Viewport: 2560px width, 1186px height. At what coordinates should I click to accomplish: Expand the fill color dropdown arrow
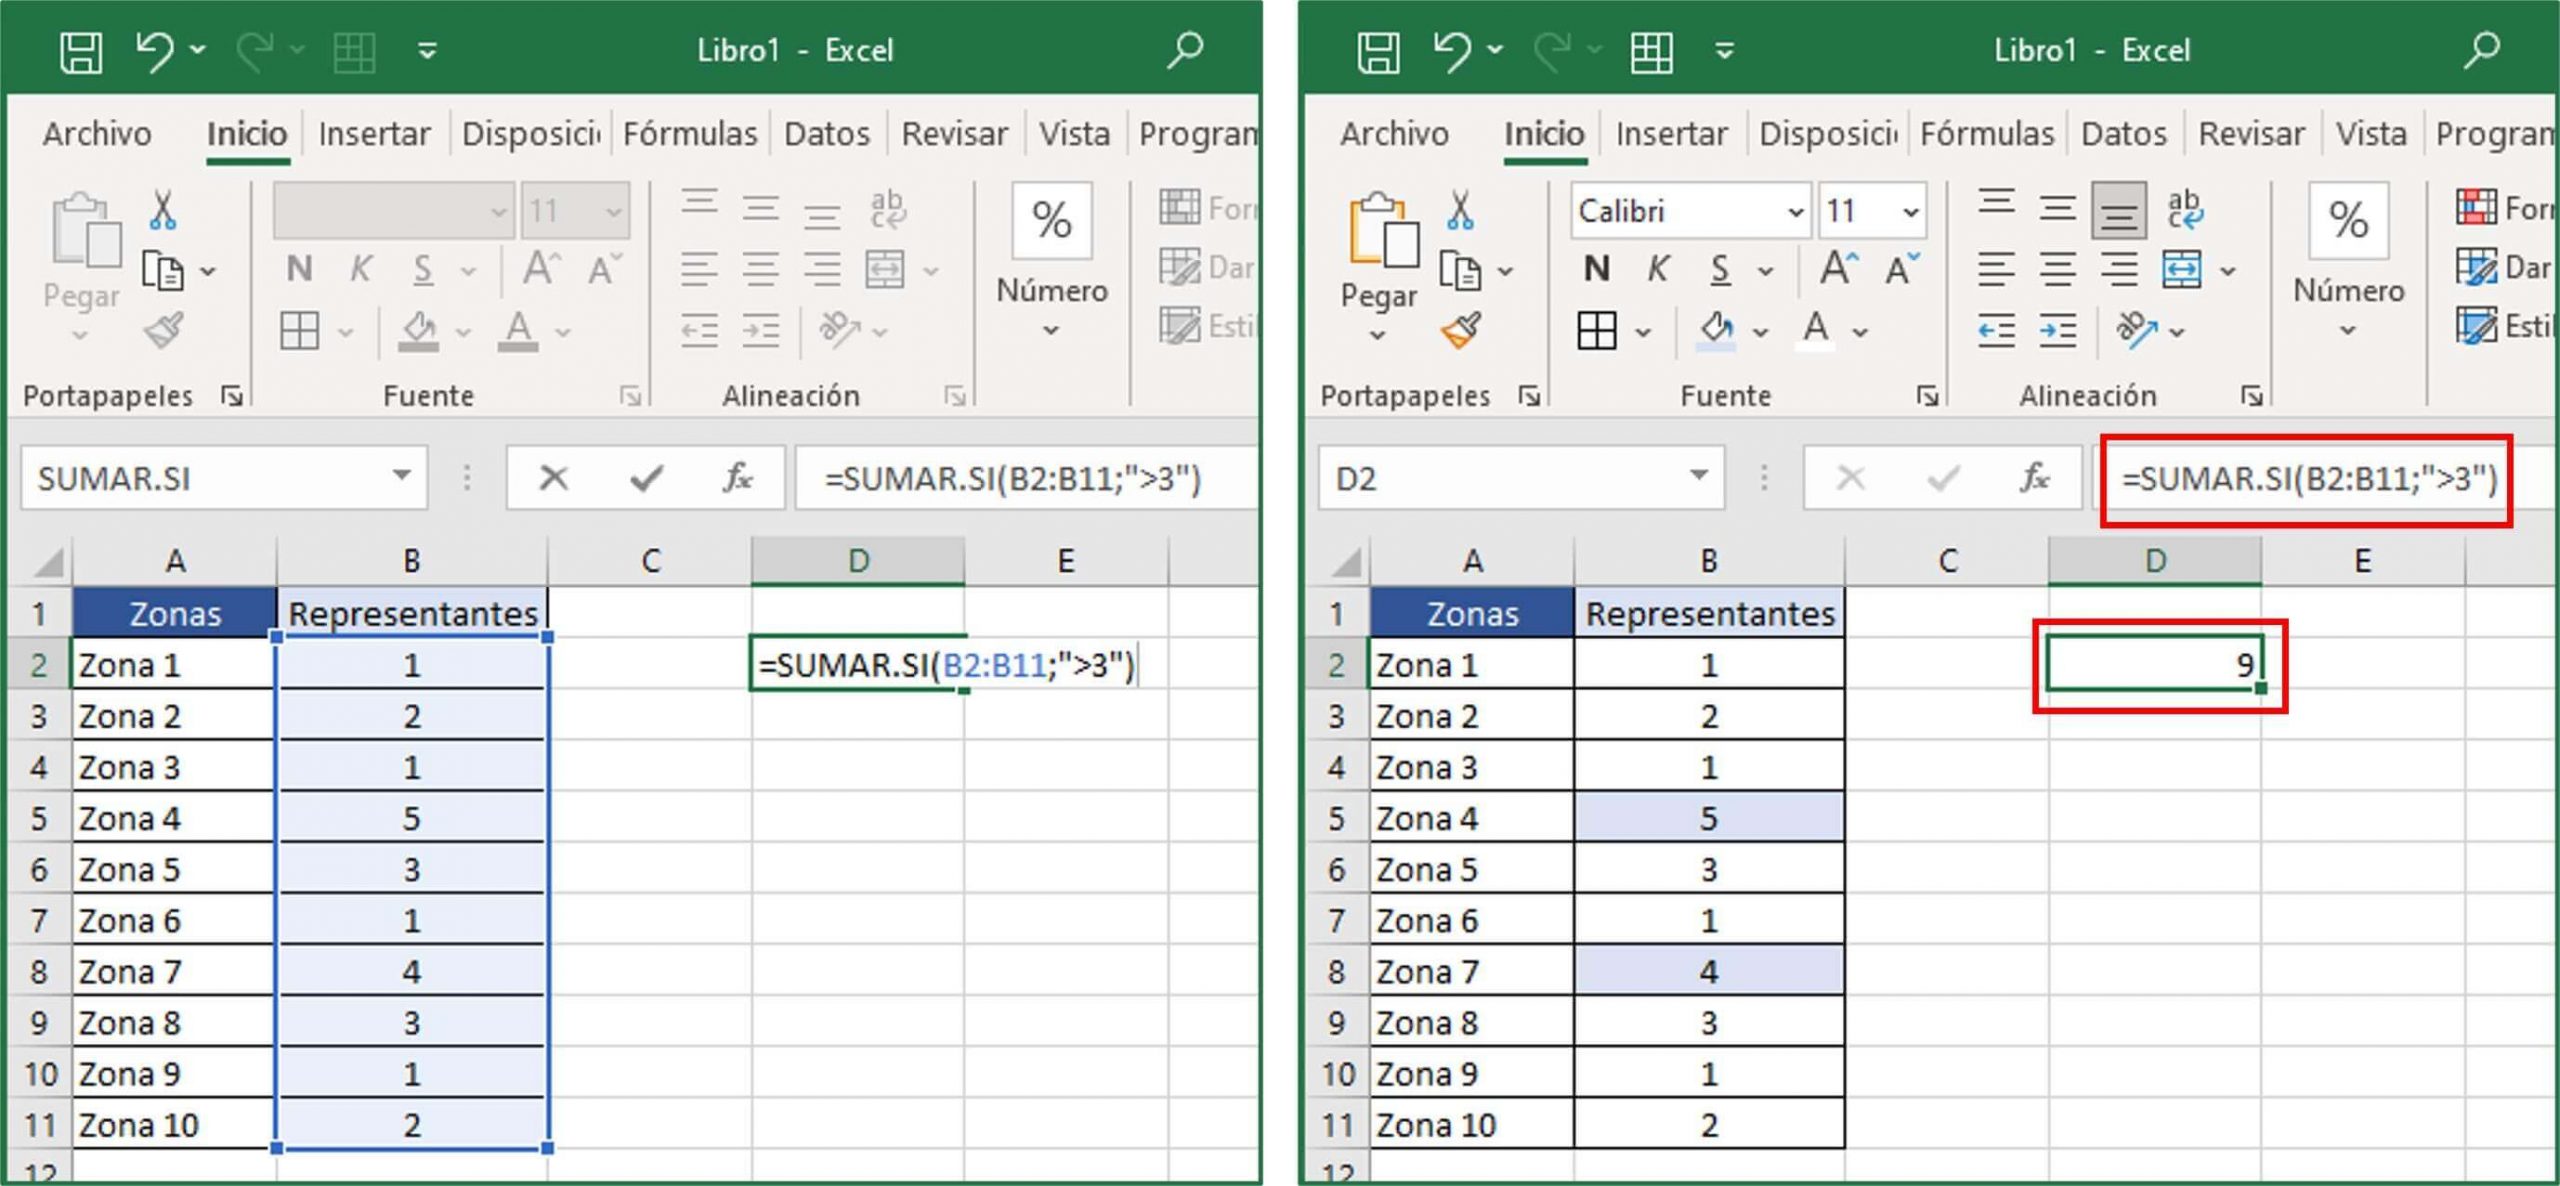point(1760,330)
